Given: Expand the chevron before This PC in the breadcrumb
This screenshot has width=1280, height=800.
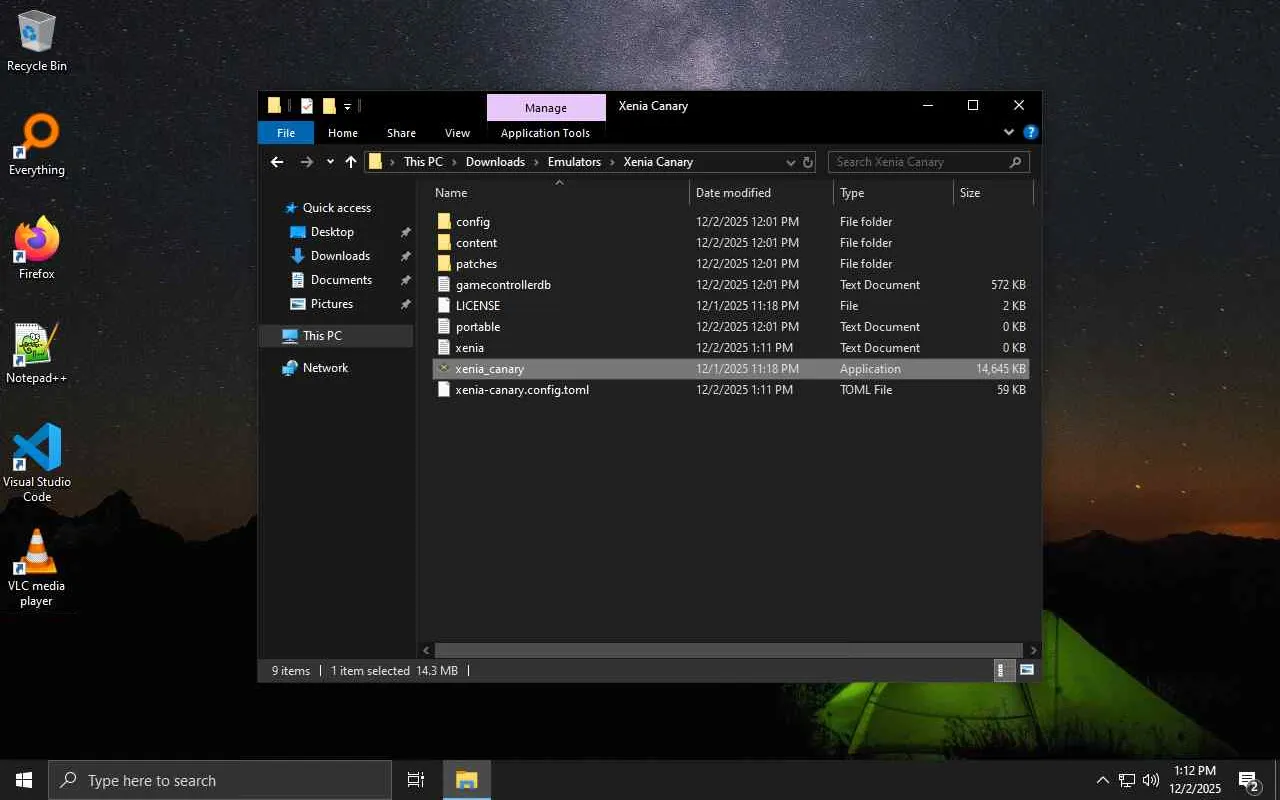Looking at the screenshot, I should click(x=393, y=162).
